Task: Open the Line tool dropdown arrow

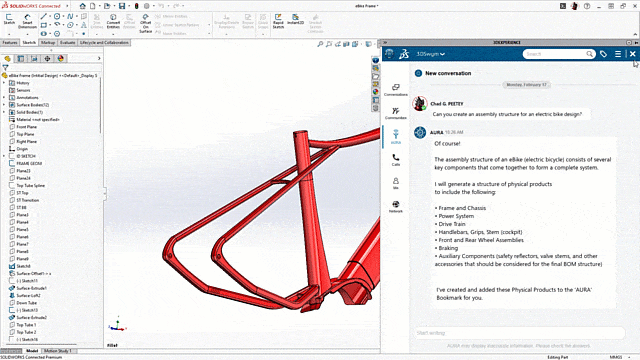Action: click(x=50, y=16)
